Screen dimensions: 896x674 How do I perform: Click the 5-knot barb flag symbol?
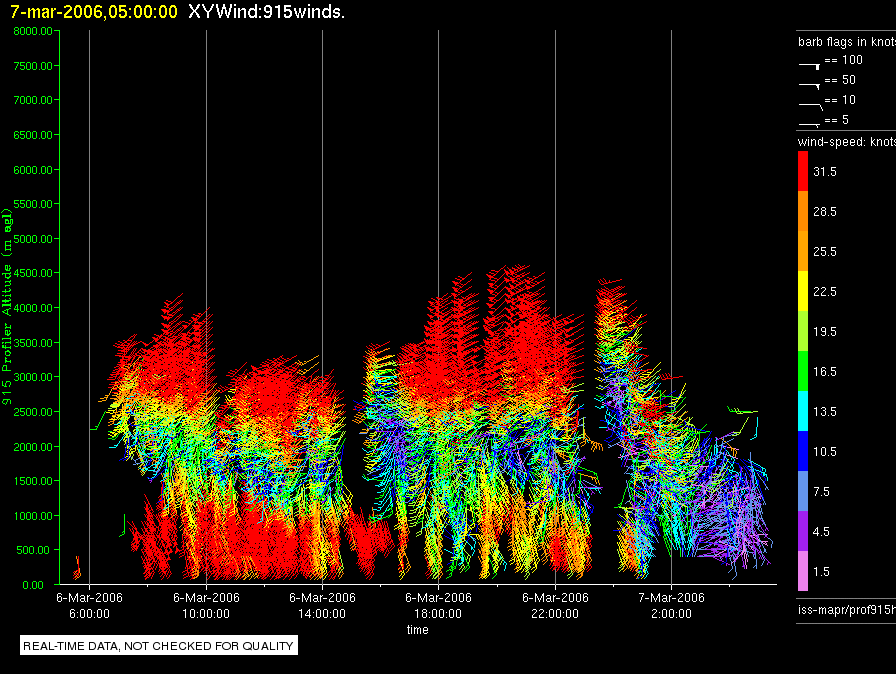pos(810,124)
